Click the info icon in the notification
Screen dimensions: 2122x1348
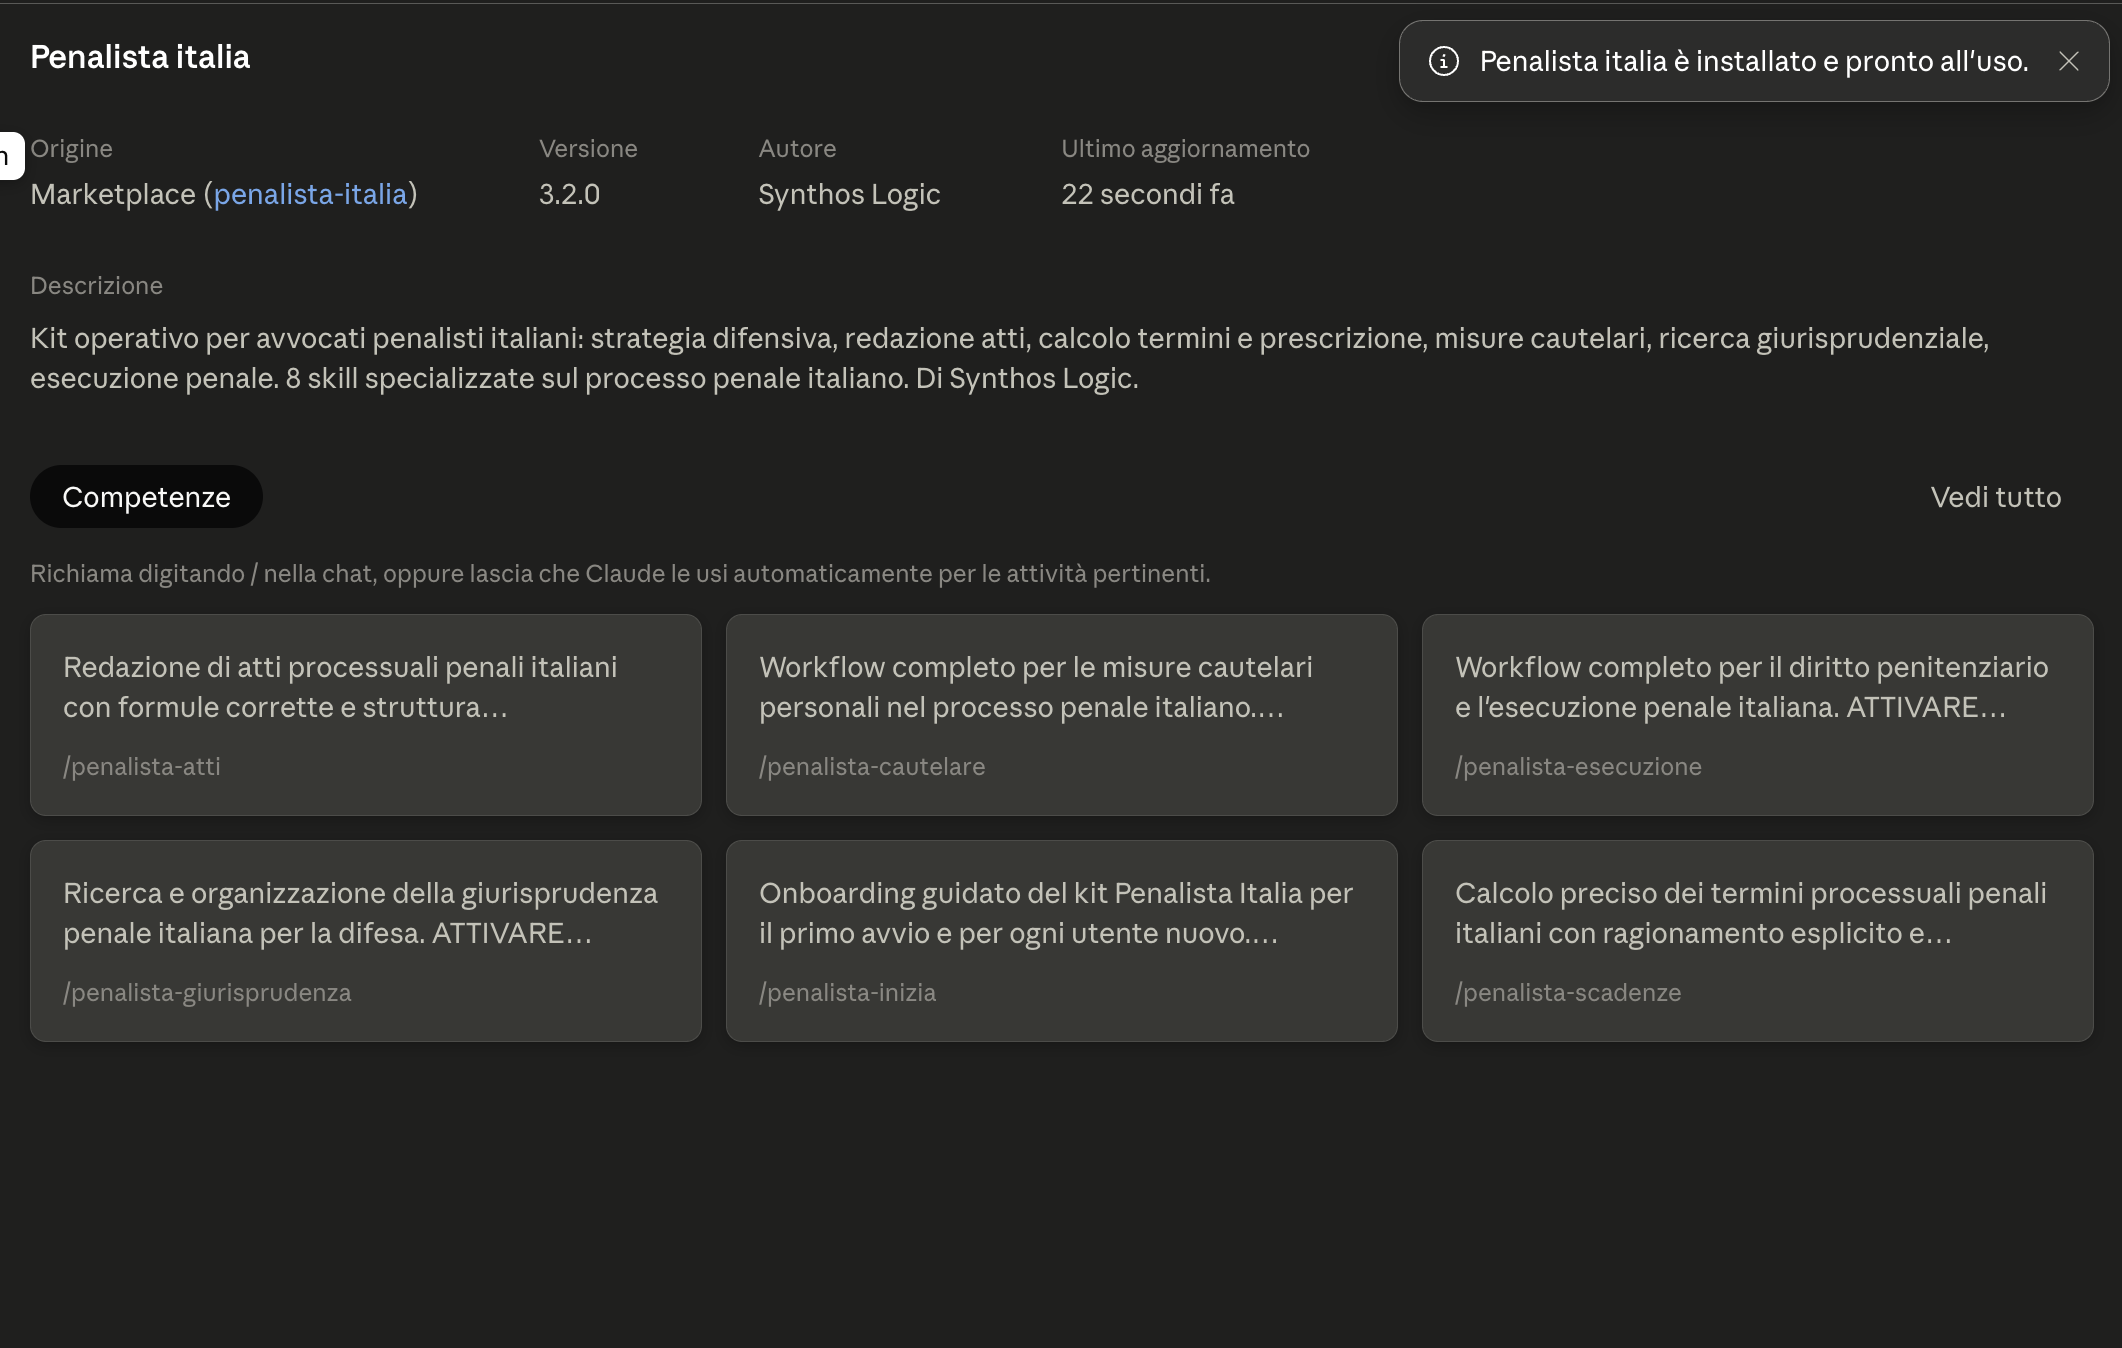point(1443,61)
